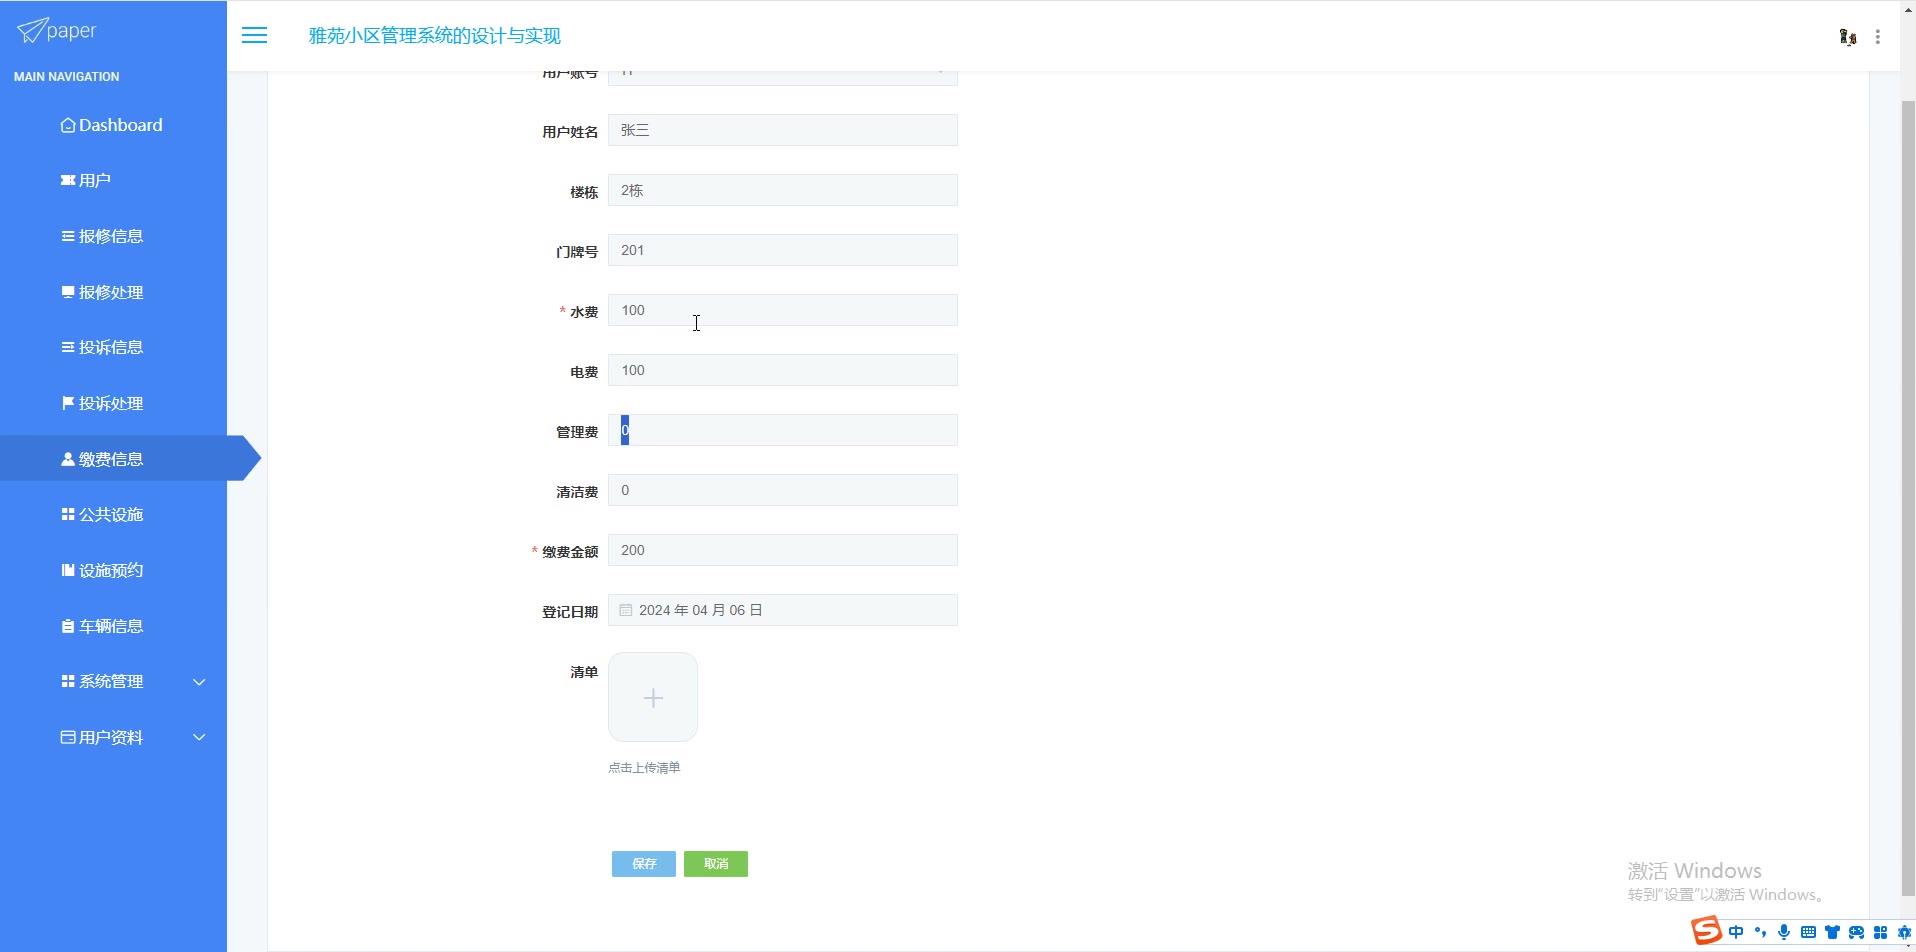The height and width of the screenshot is (952, 1916).
Task: Click the Sogou input method S logo
Action: [1706, 931]
